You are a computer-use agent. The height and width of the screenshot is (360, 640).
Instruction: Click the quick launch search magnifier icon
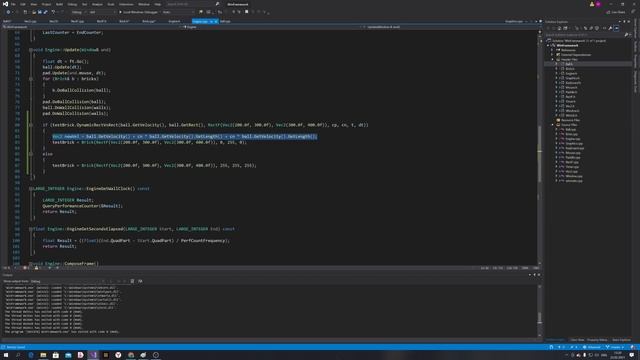tap(217, 4)
